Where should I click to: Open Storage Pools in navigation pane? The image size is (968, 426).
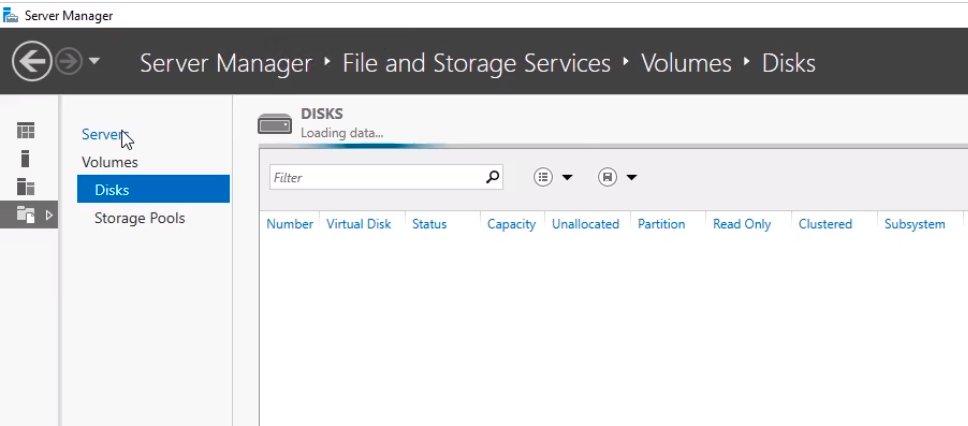tap(139, 218)
